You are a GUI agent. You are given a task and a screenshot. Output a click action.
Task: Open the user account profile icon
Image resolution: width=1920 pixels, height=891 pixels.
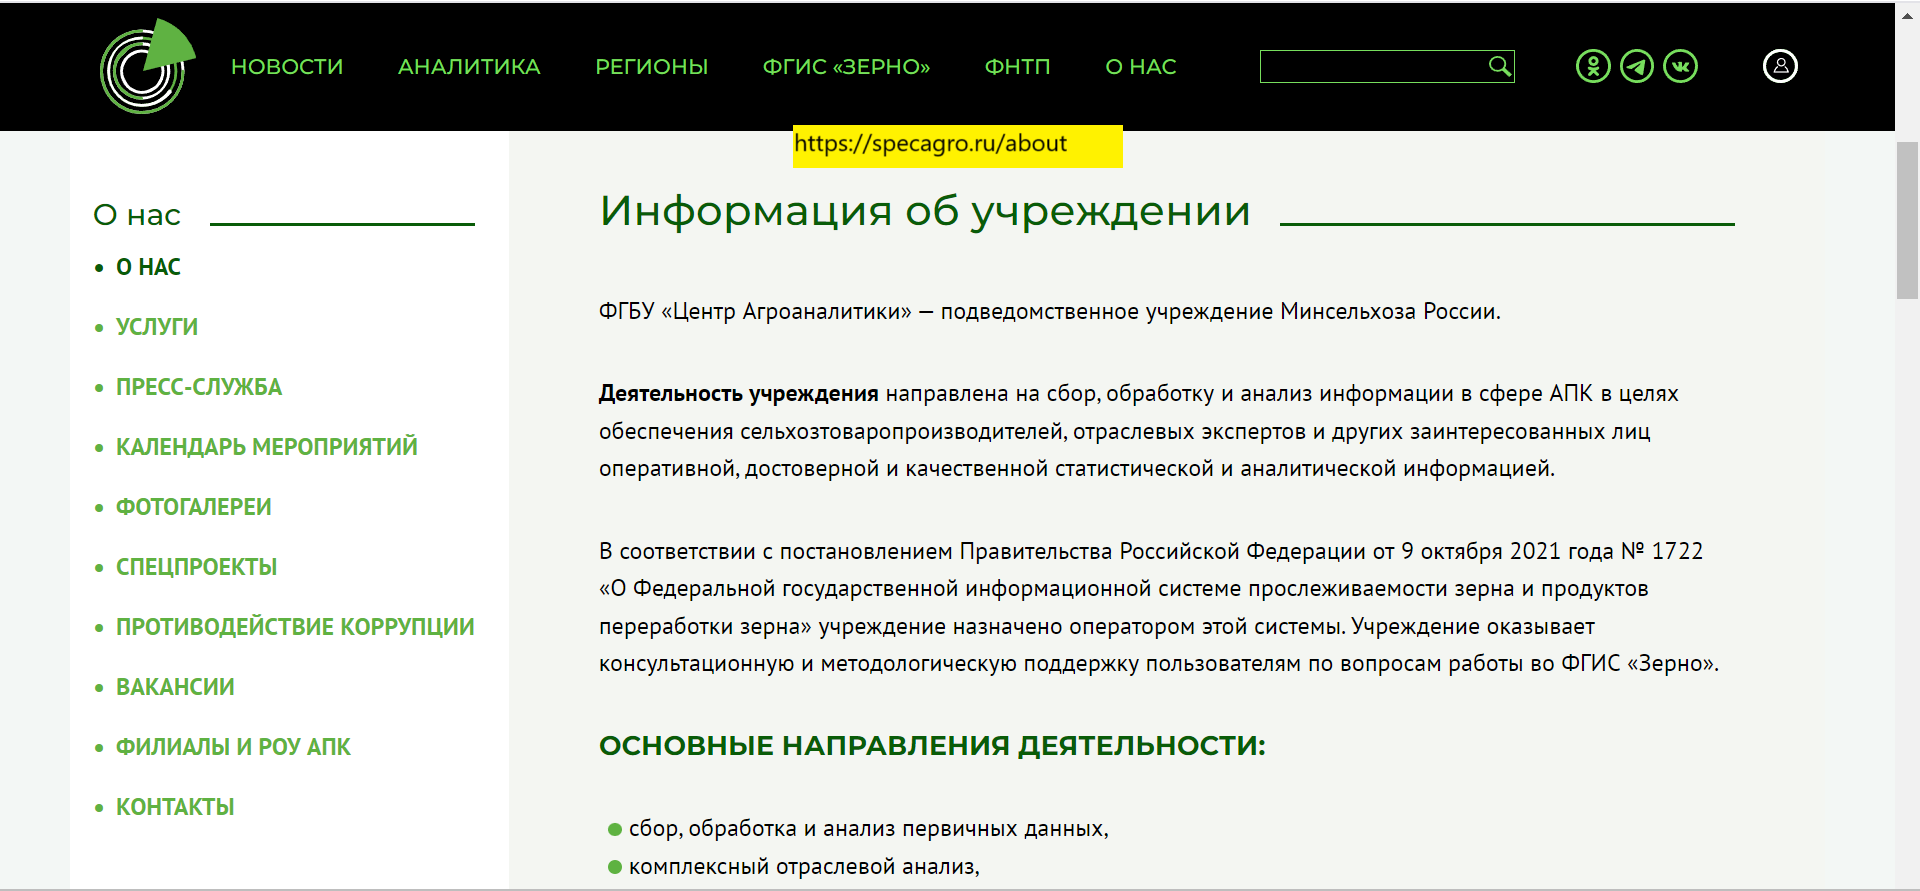tap(1780, 66)
